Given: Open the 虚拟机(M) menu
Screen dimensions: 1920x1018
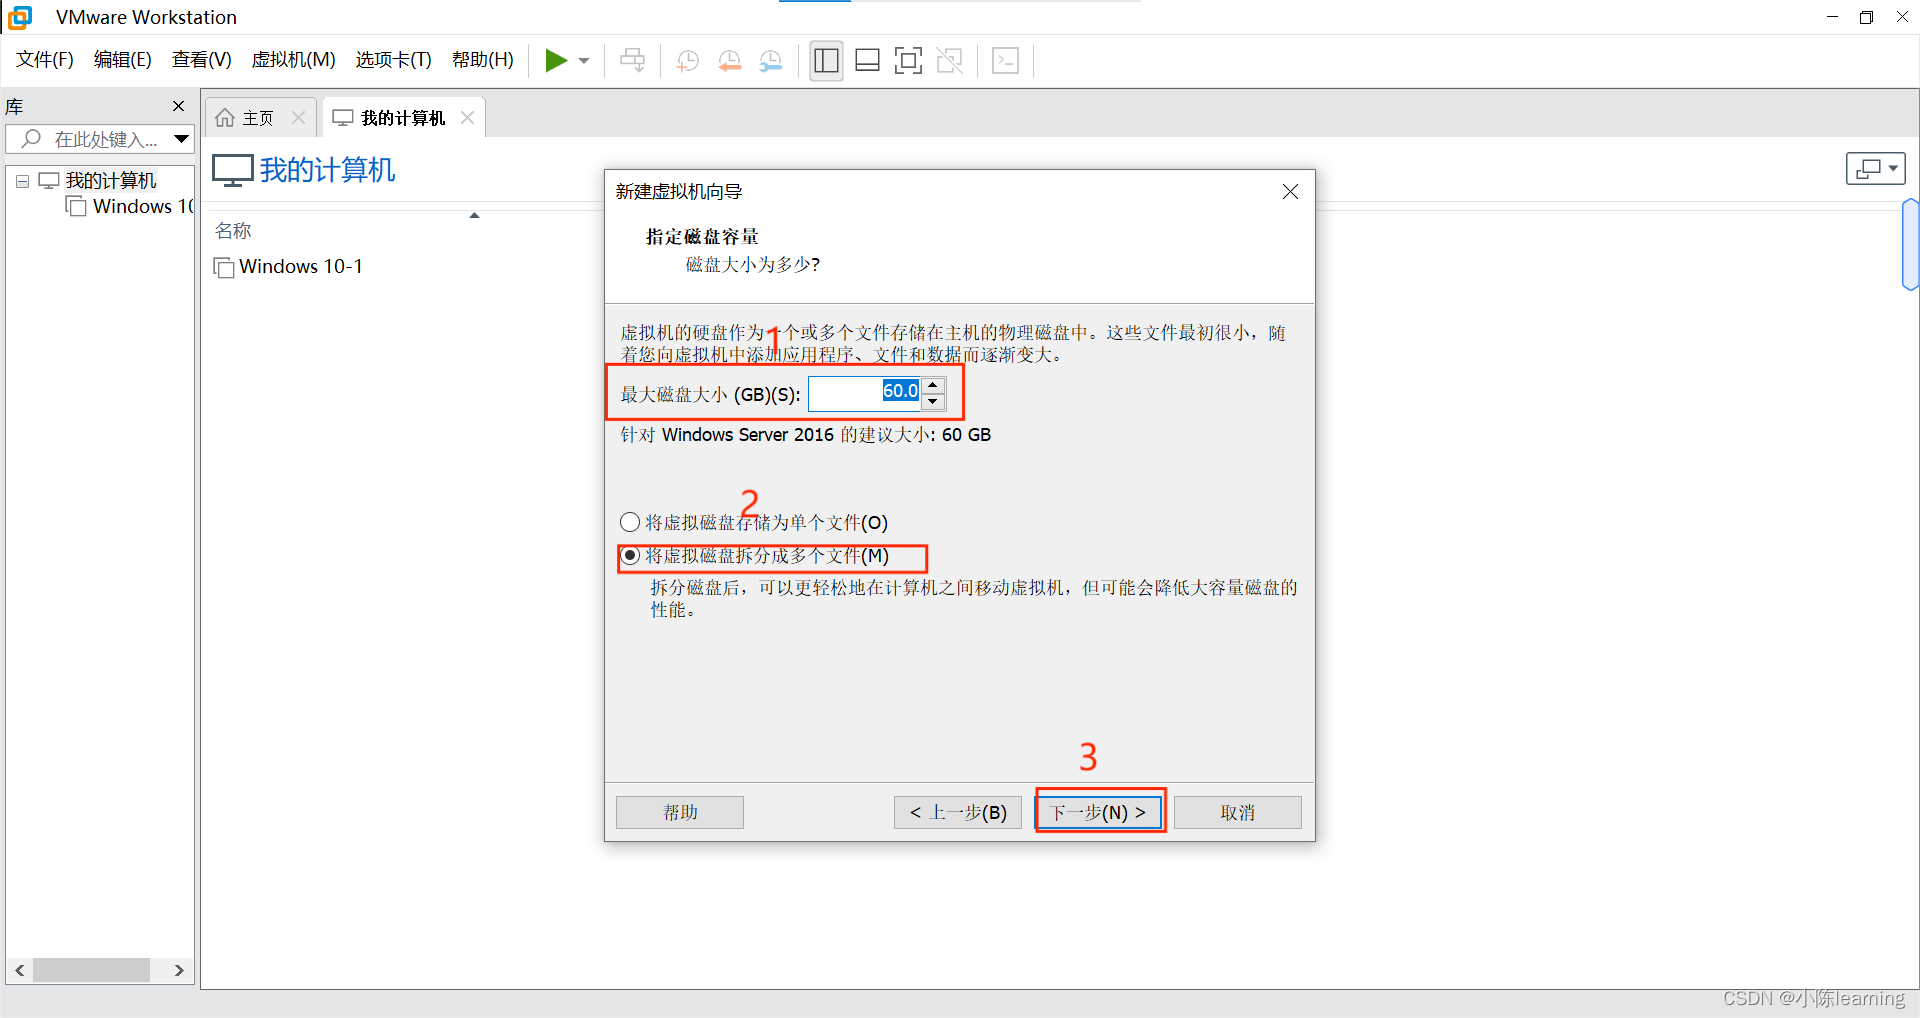Looking at the screenshot, I should (x=293, y=60).
